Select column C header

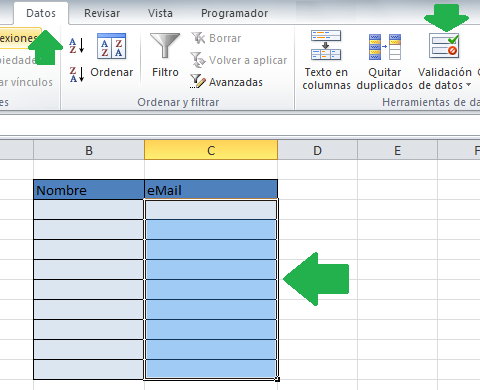tap(211, 150)
